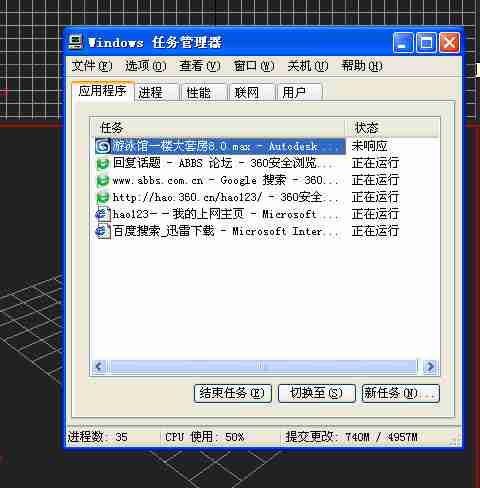Switch to the 应用程序 tab
This screenshot has height=488, width=480.
[x=103, y=91]
